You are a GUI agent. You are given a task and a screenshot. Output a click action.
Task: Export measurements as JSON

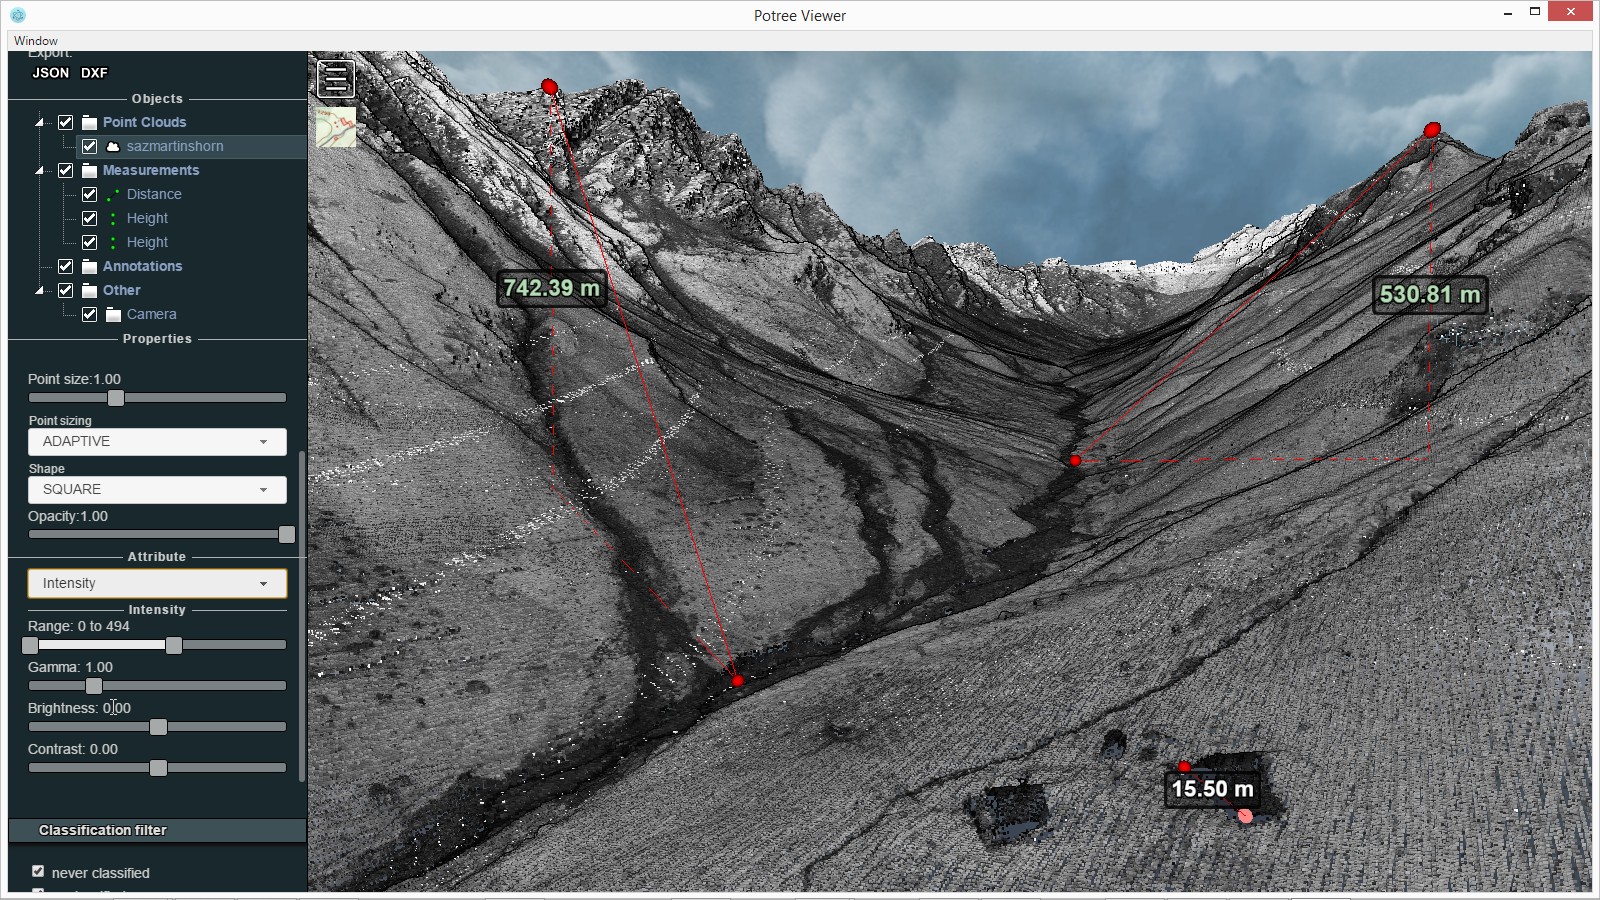[50, 73]
